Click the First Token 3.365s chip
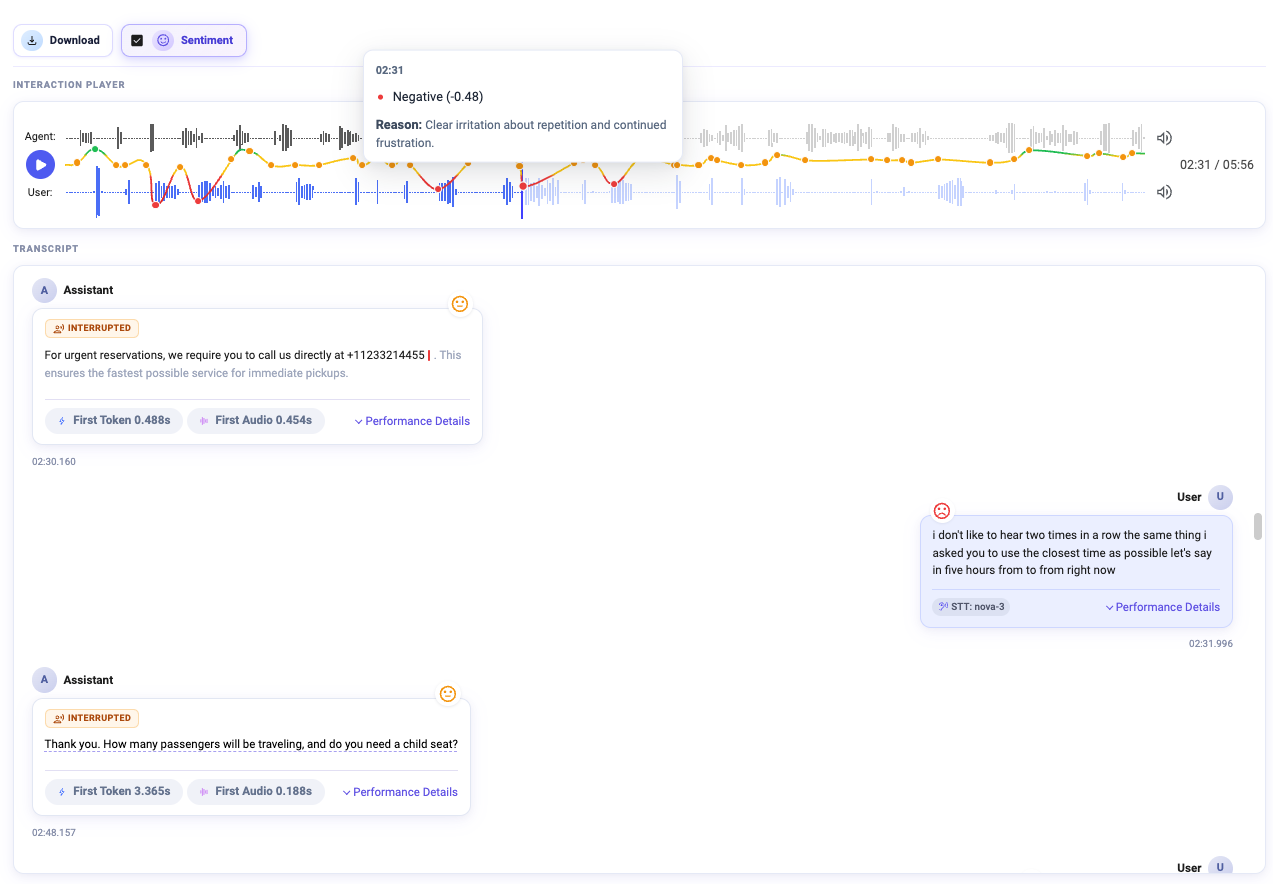Viewport: 1273px width, 884px height. (x=114, y=792)
